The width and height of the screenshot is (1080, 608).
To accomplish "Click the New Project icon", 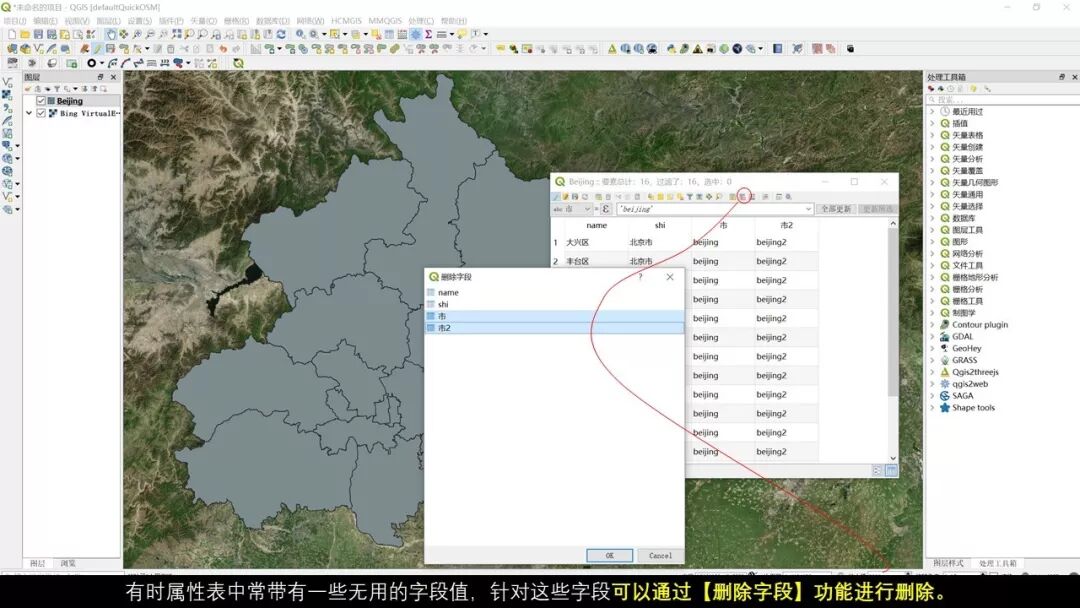I will point(12,34).
